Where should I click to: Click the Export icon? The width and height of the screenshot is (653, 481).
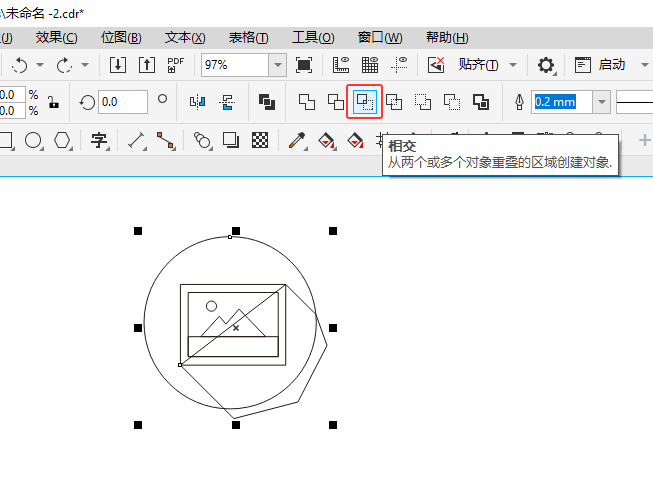point(147,65)
